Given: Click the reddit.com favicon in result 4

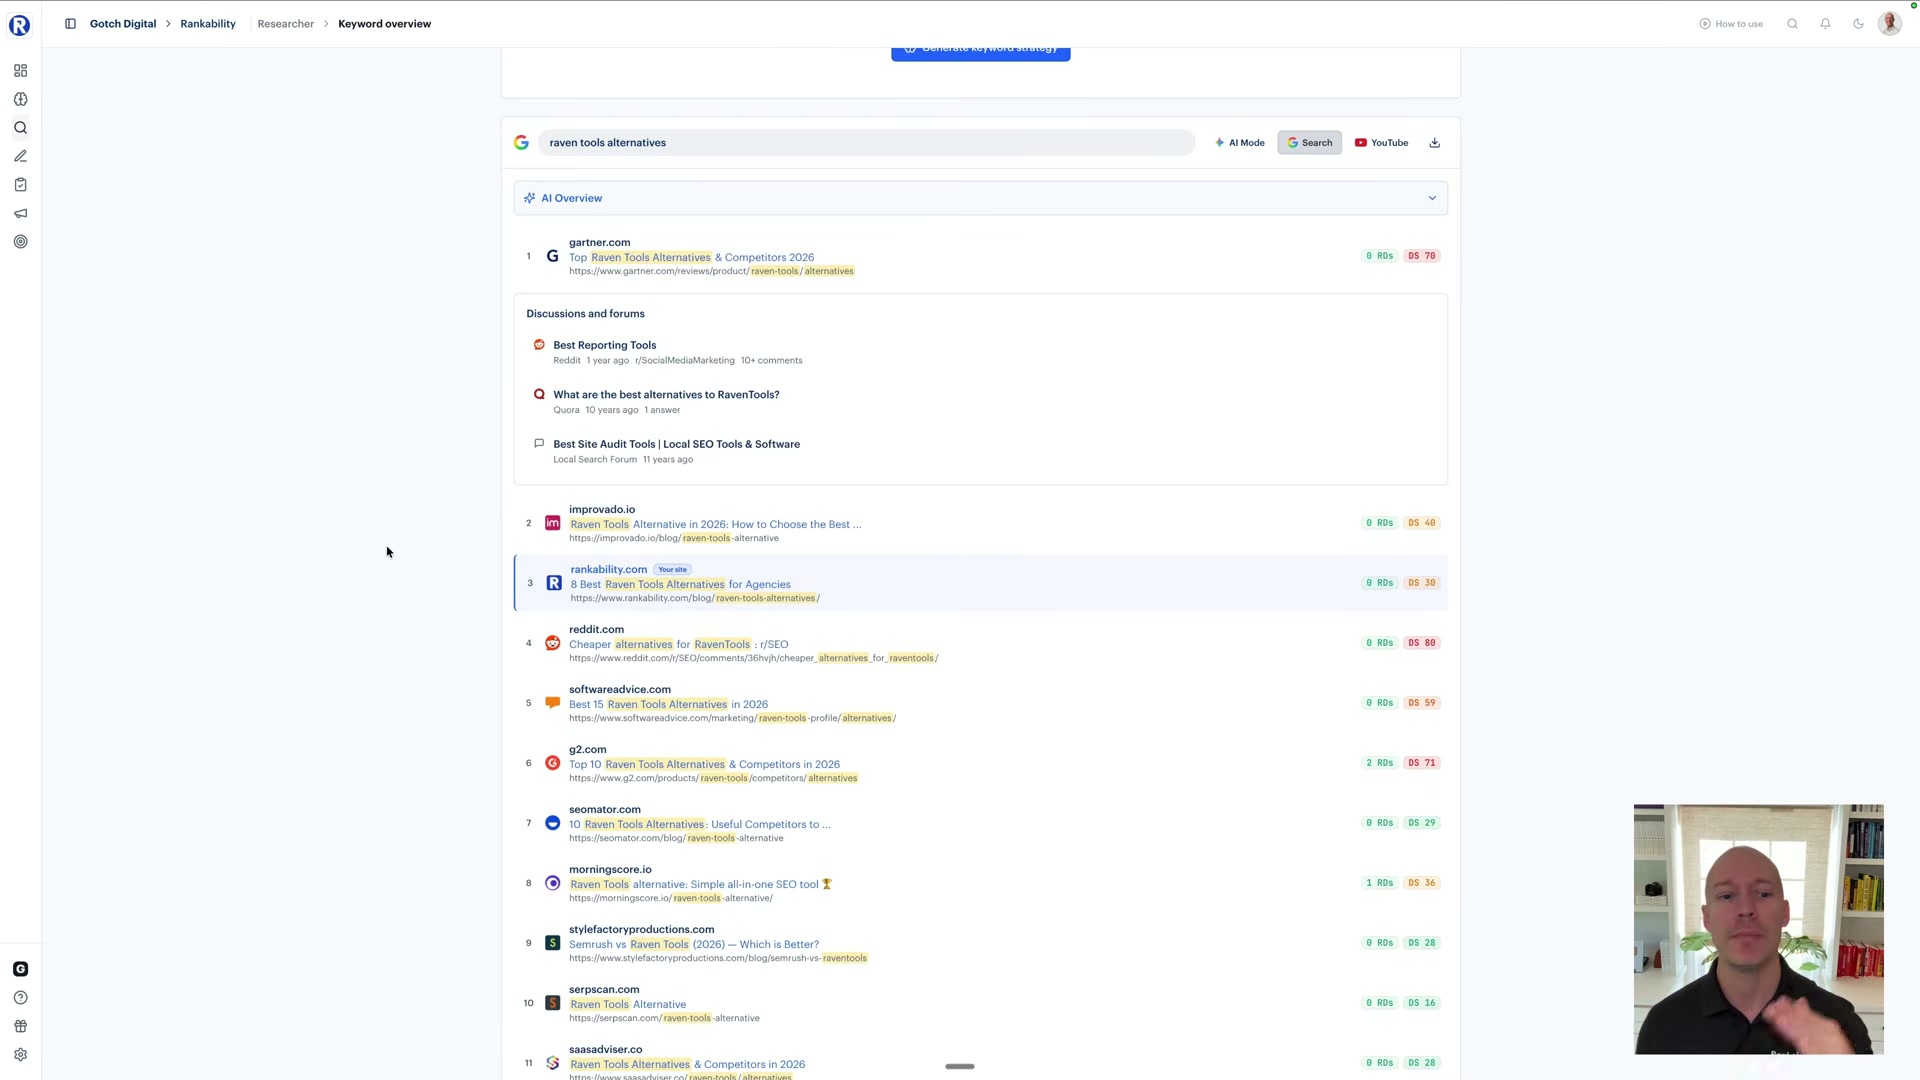Looking at the screenshot, I should pyautogui.click(x=553, y=643).
